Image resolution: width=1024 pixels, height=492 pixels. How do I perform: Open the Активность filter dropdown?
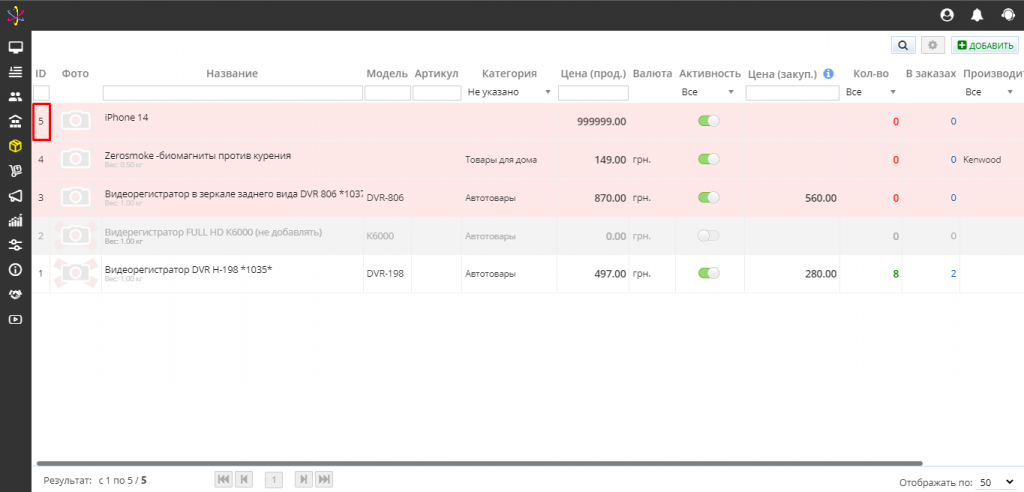pos(708,93)
